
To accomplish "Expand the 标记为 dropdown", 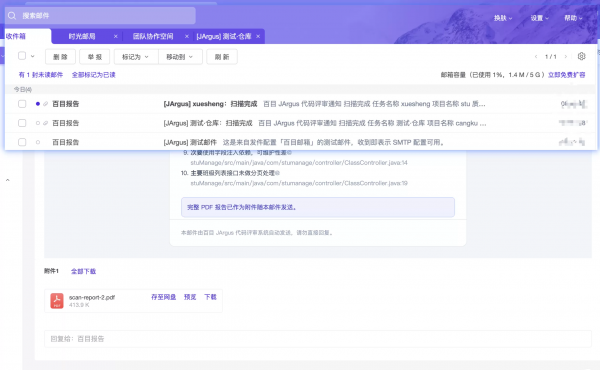I will 136,57.
